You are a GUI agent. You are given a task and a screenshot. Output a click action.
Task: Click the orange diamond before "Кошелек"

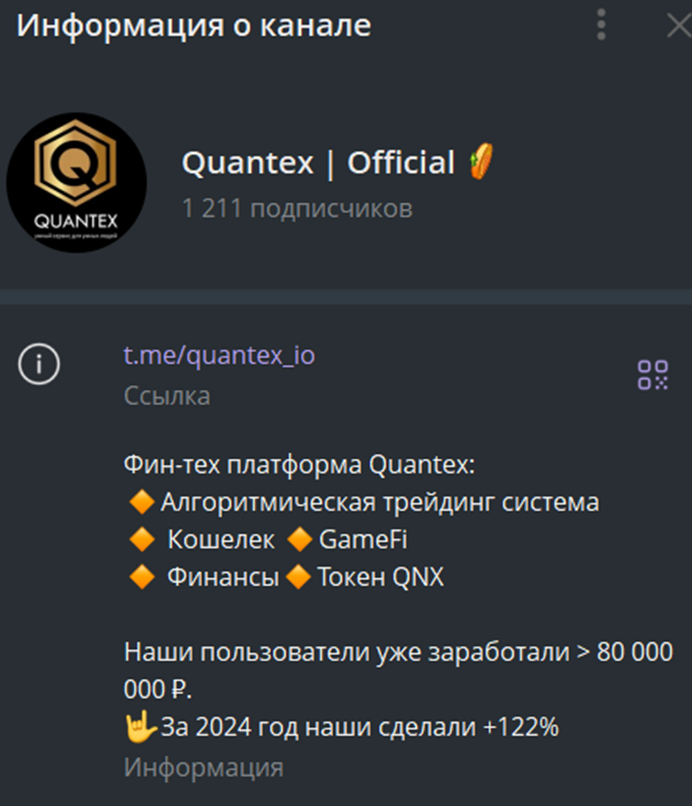141,540
